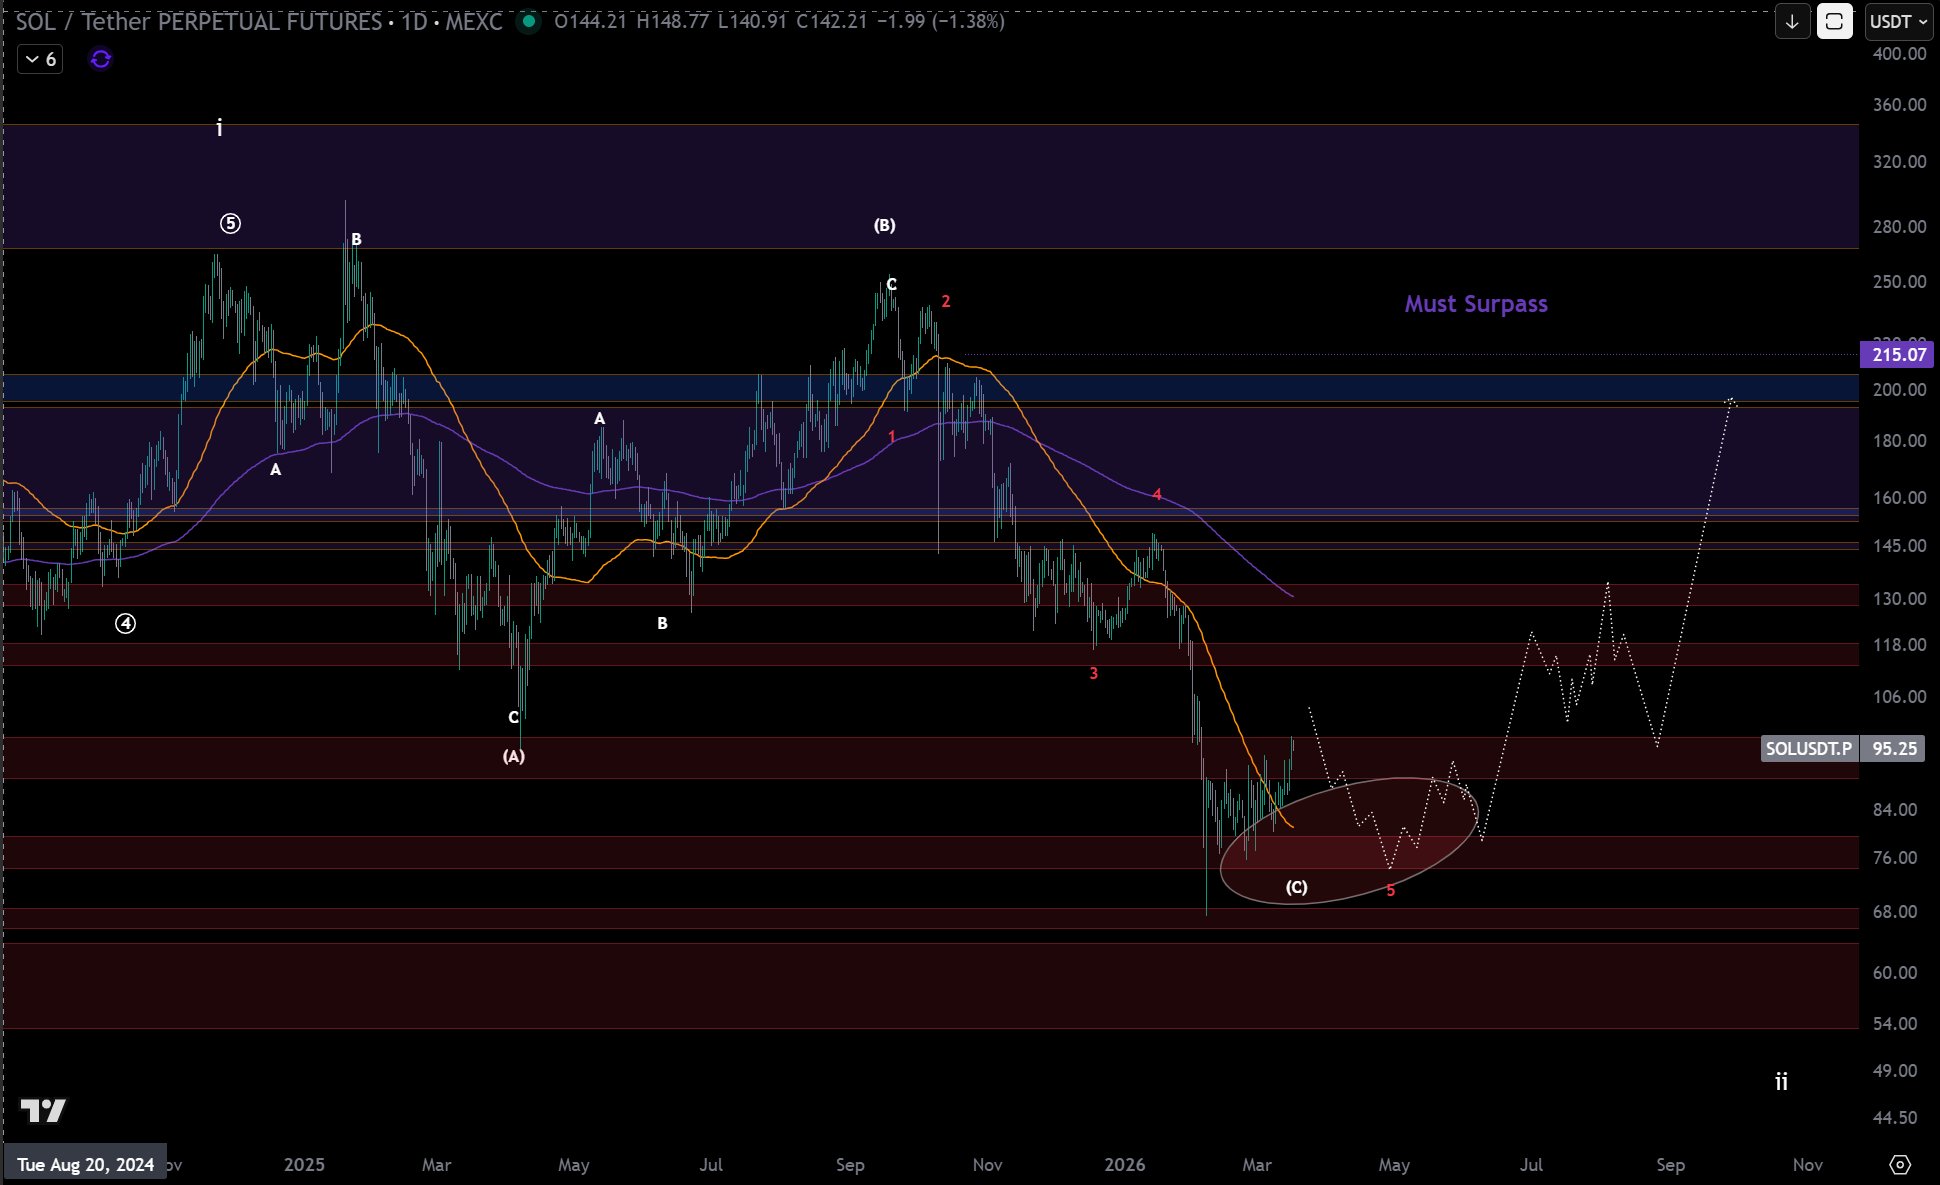Click the purple 215.07 price label
Screen dimensions: 1940x1185
click(1897, 354)
